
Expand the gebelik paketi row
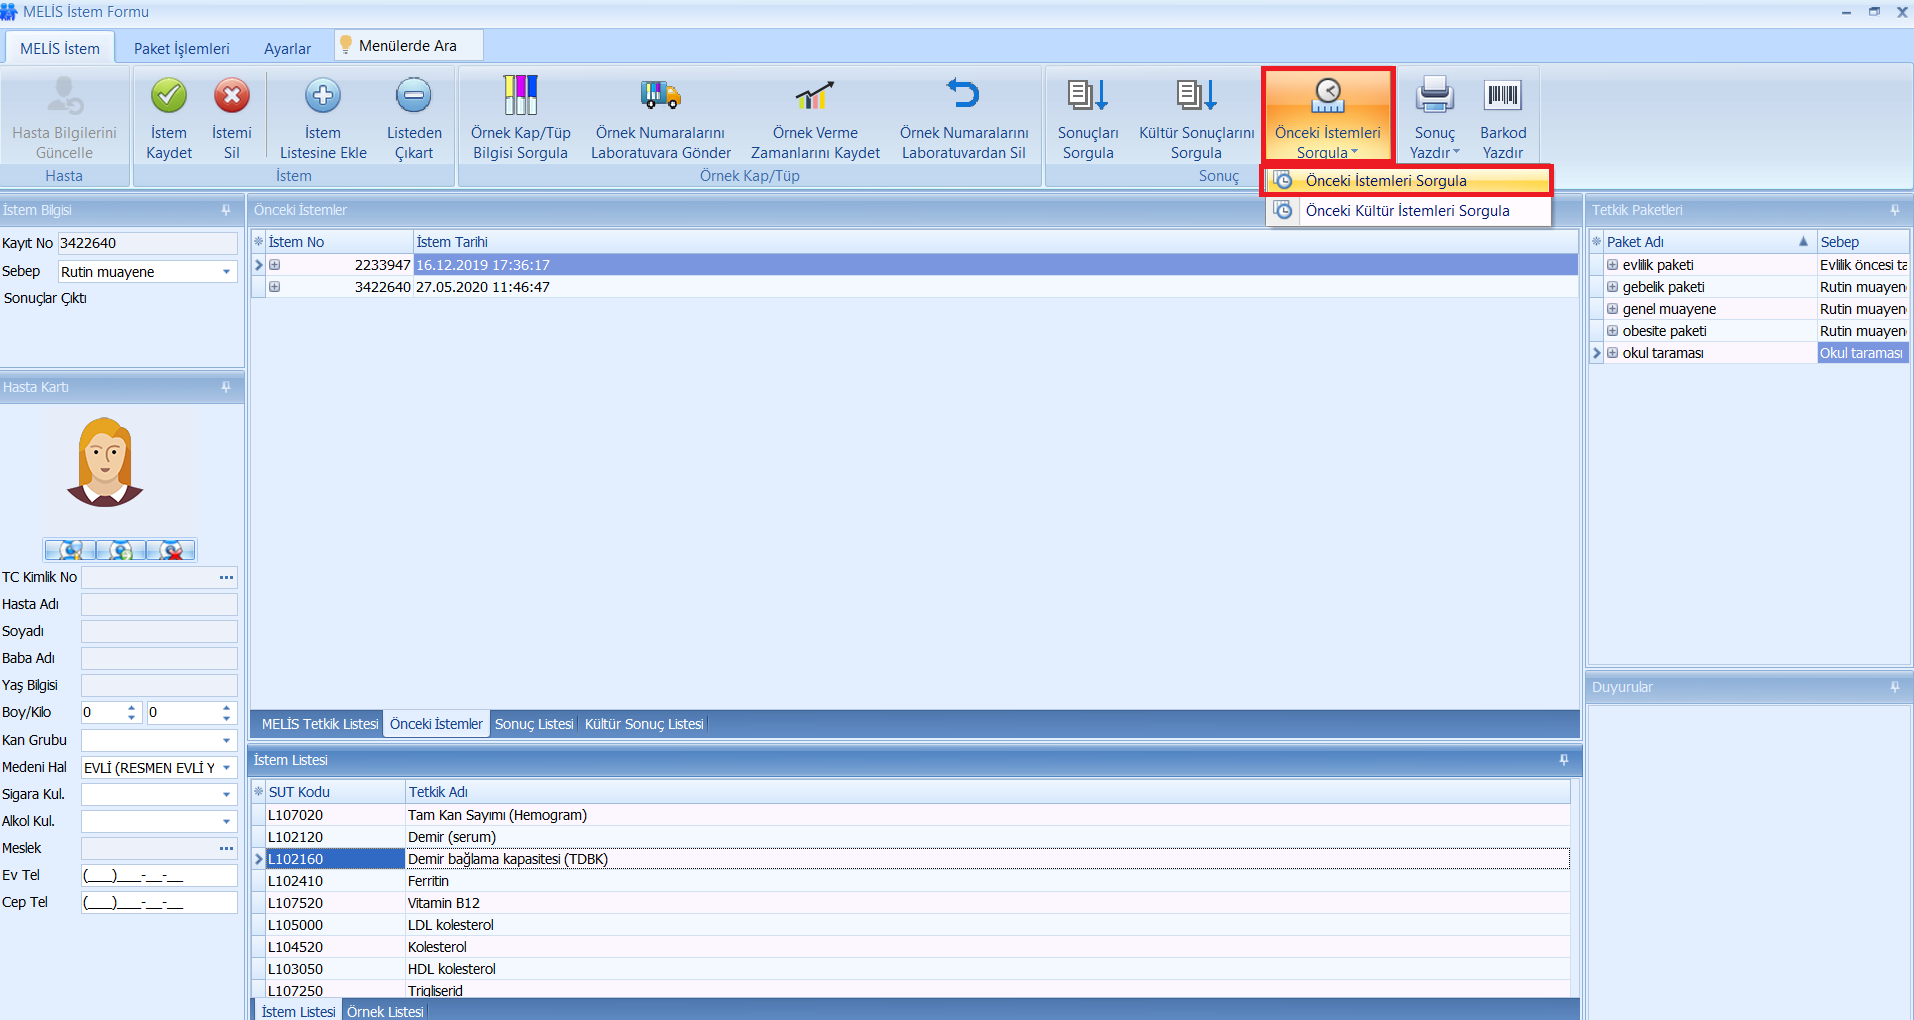click(x=1612, y=287)
